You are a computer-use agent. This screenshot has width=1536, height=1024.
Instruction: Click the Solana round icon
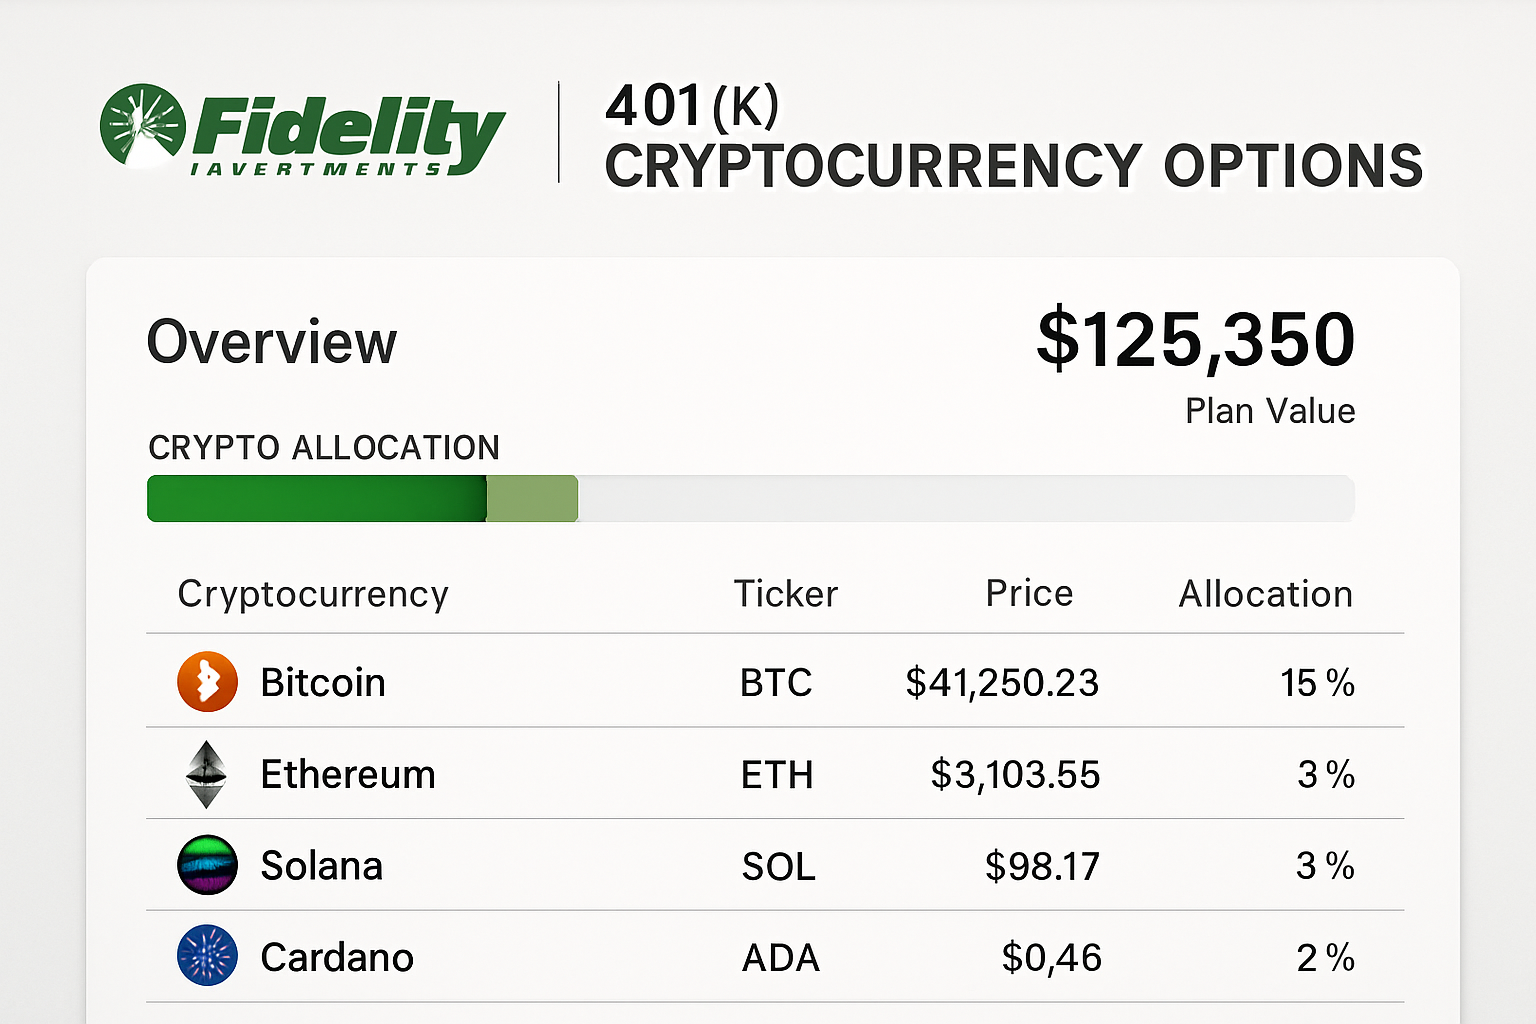[207, 865]
